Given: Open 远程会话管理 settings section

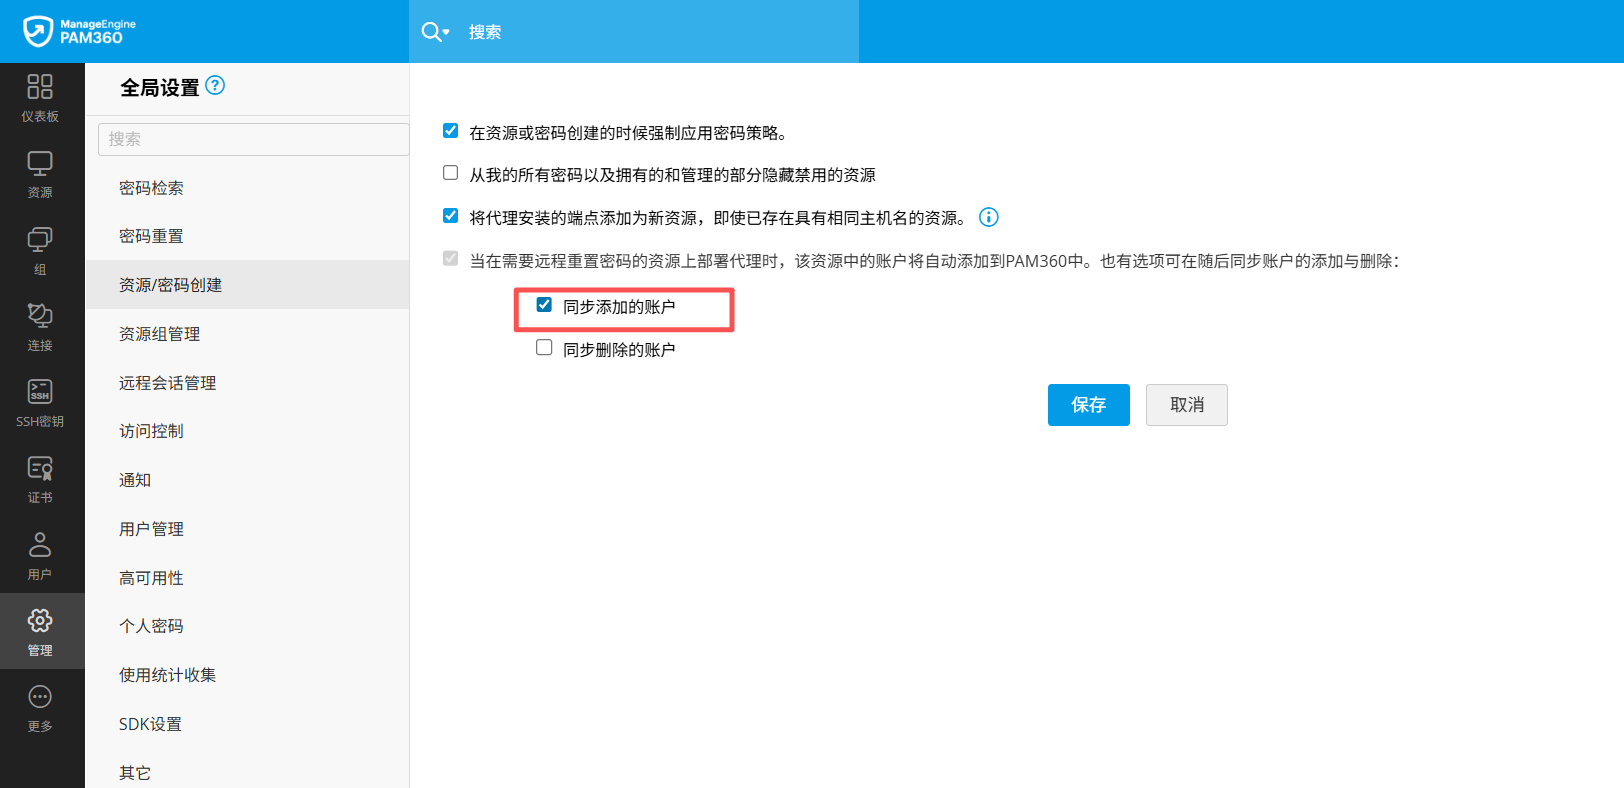Looking at the screenshot, I should click(167, 383).
